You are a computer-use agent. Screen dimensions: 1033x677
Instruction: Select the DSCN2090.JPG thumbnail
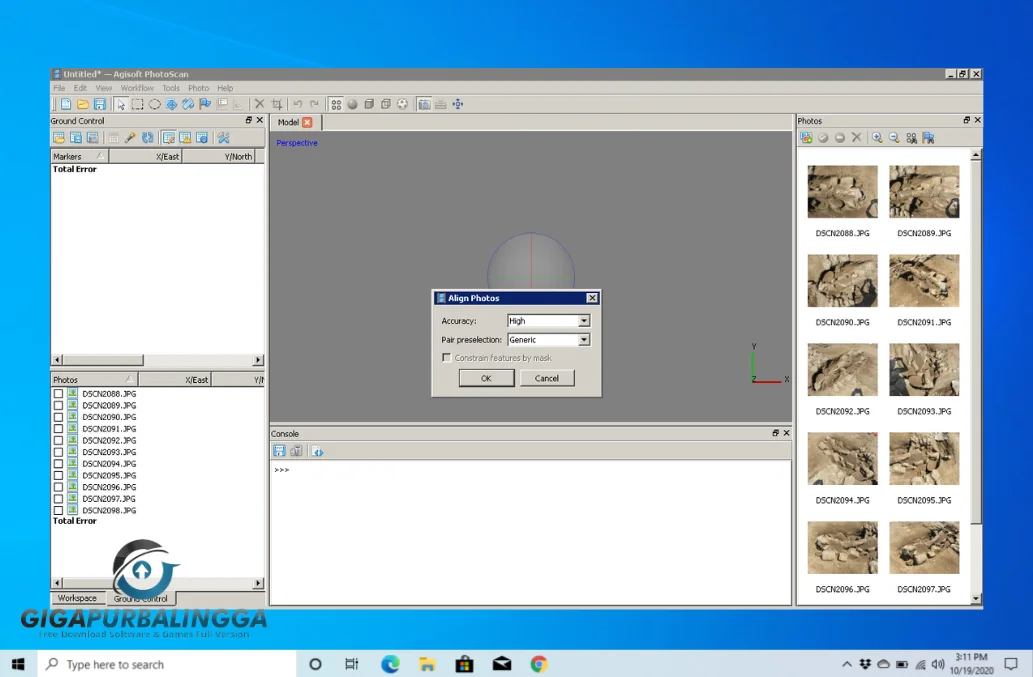(842, 281)
